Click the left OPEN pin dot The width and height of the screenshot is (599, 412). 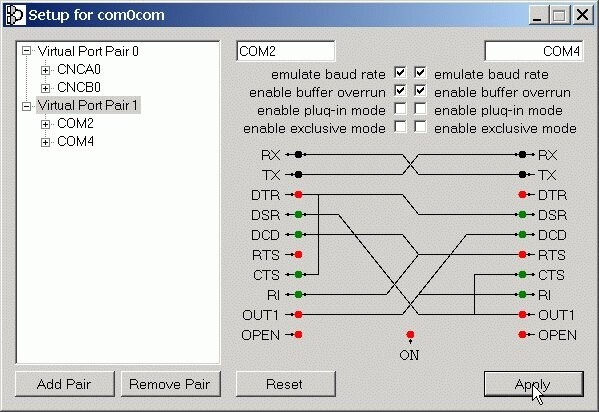click(x=298, y=334)
